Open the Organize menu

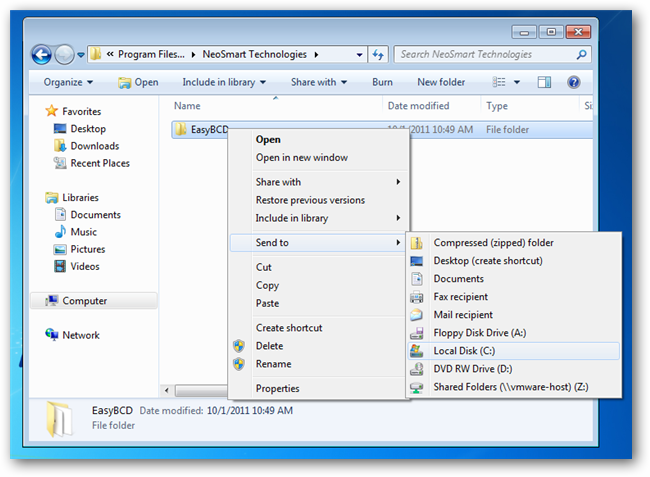coord(68,82)
